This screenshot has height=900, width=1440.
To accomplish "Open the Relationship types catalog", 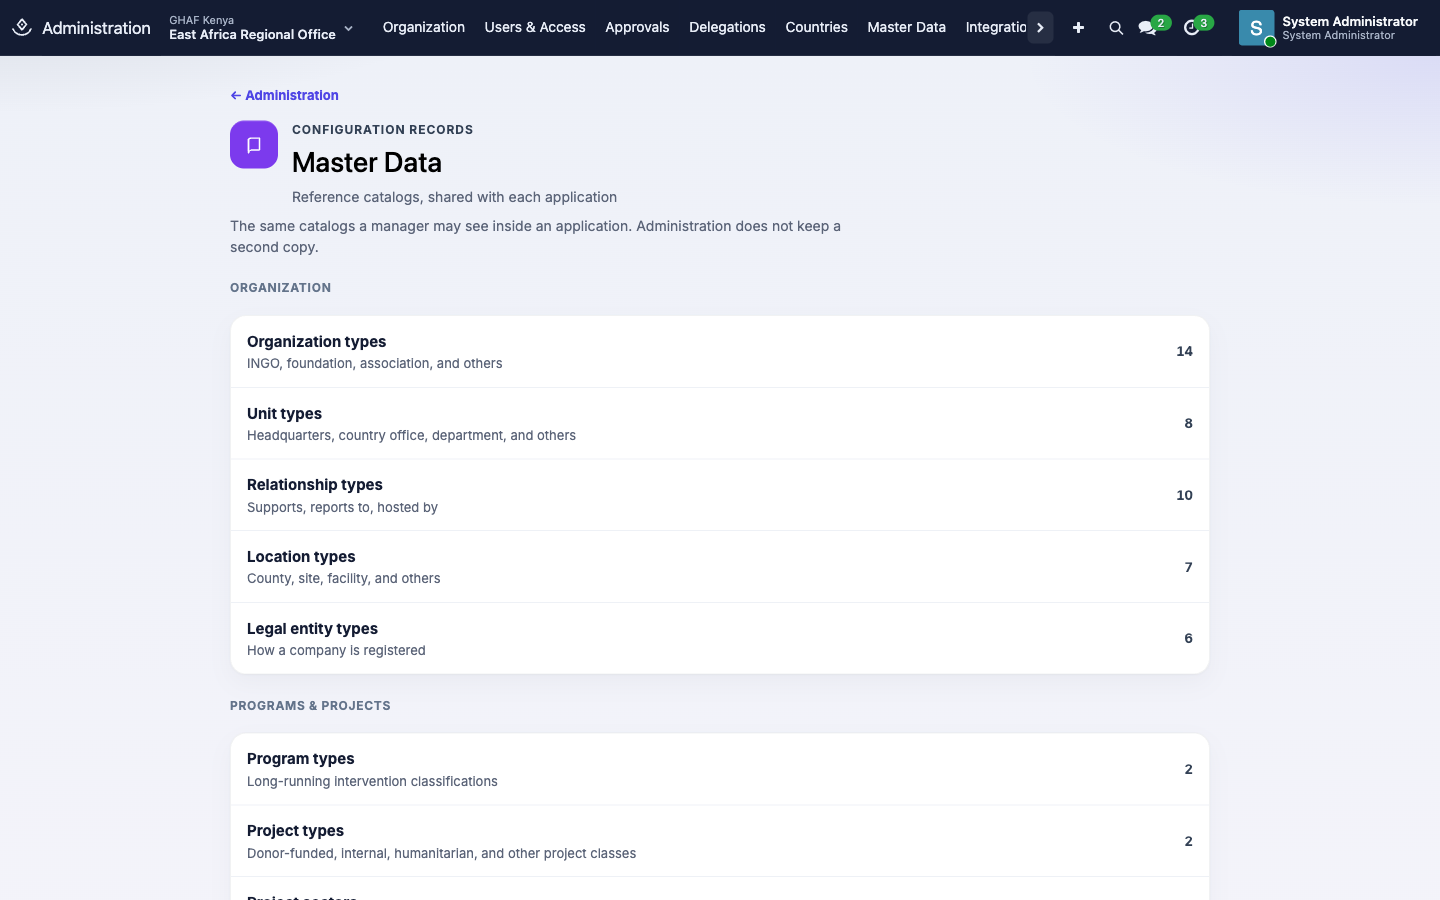I will (x=720, y=495).
